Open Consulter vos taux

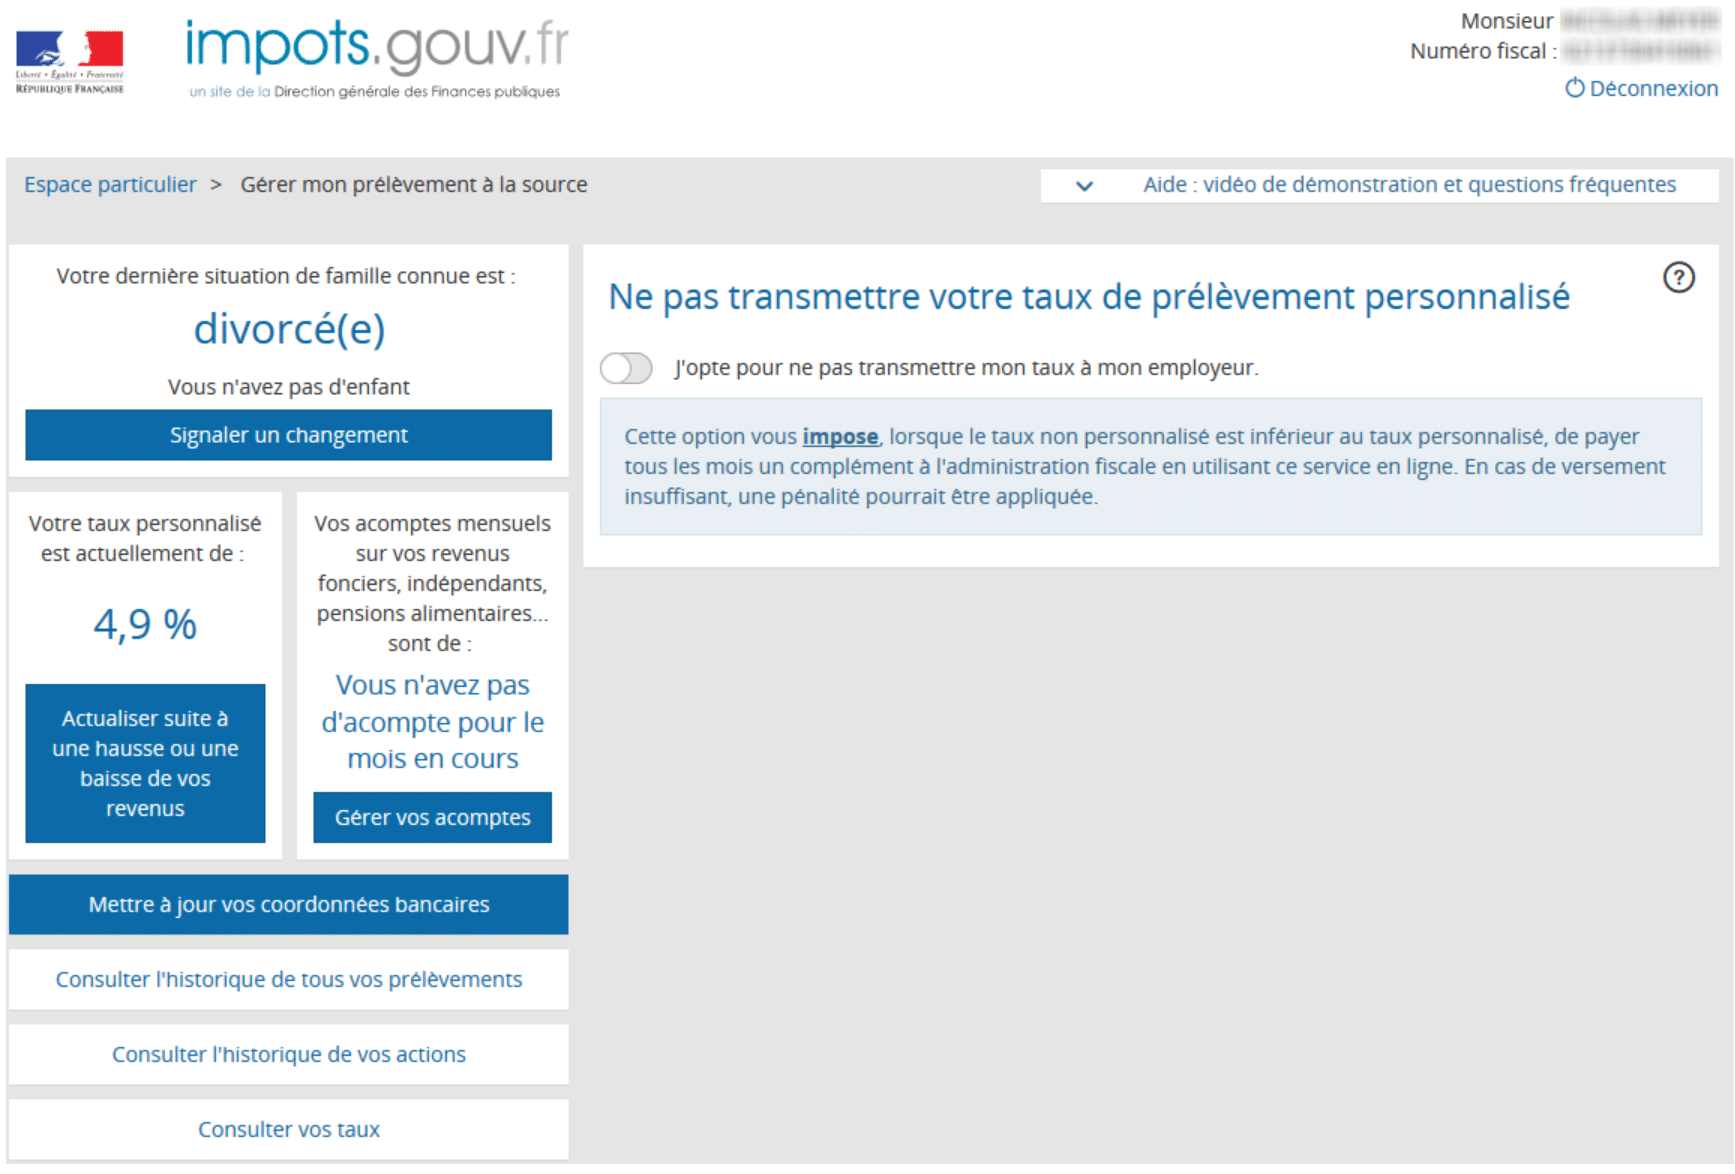click(x=288, y=1129)
